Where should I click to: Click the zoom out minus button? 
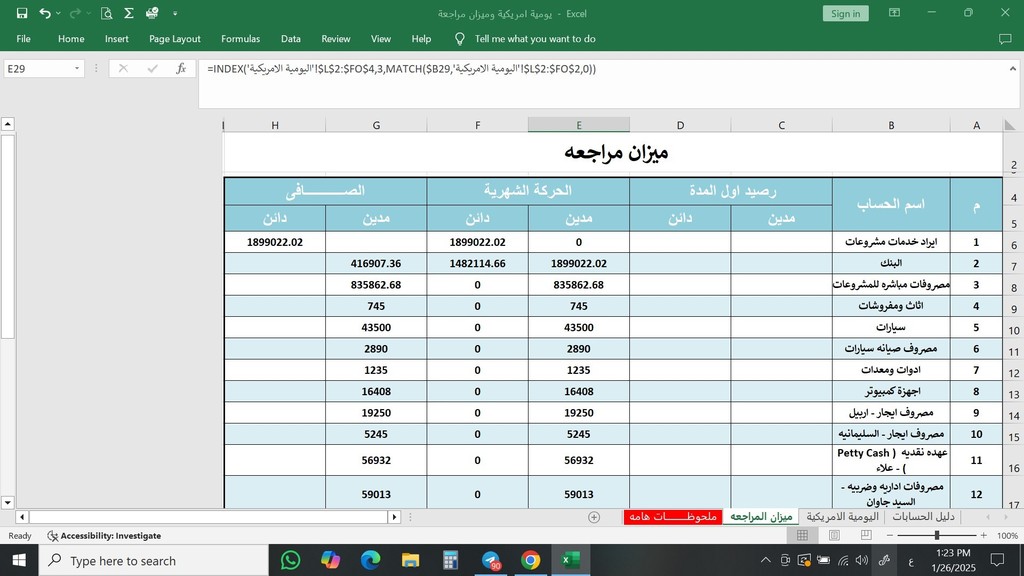(889, 536)
